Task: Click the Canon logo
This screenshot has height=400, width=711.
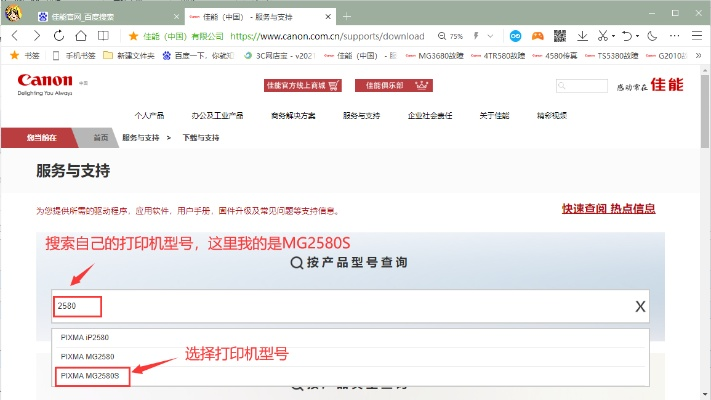Action: click(45, 84)
